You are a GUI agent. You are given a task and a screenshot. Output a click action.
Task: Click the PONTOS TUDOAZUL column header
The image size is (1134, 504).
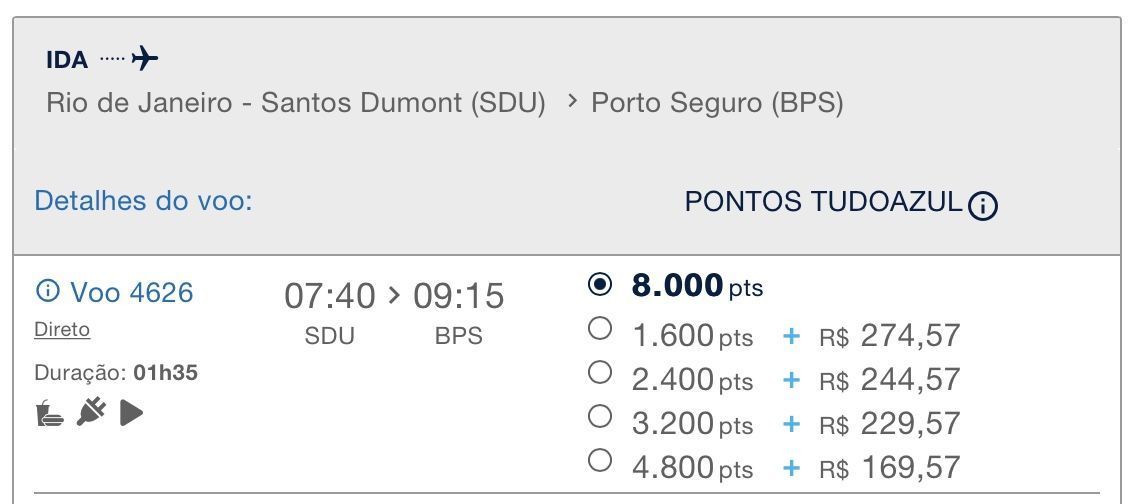coord(823,202)
